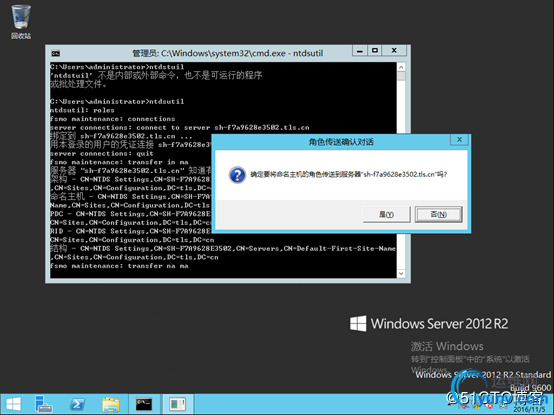The width and height of the screenshot is (554, 415).
Task: Minimize the cmd.exe ntdsutil window
Action: coord(360,51)
